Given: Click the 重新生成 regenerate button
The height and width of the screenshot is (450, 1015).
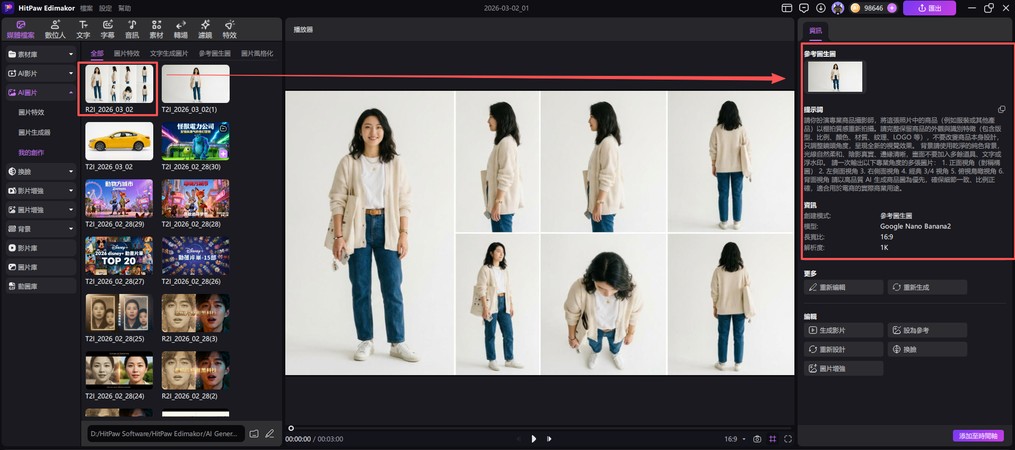Looking at the screenshot, I should point(927,287).
